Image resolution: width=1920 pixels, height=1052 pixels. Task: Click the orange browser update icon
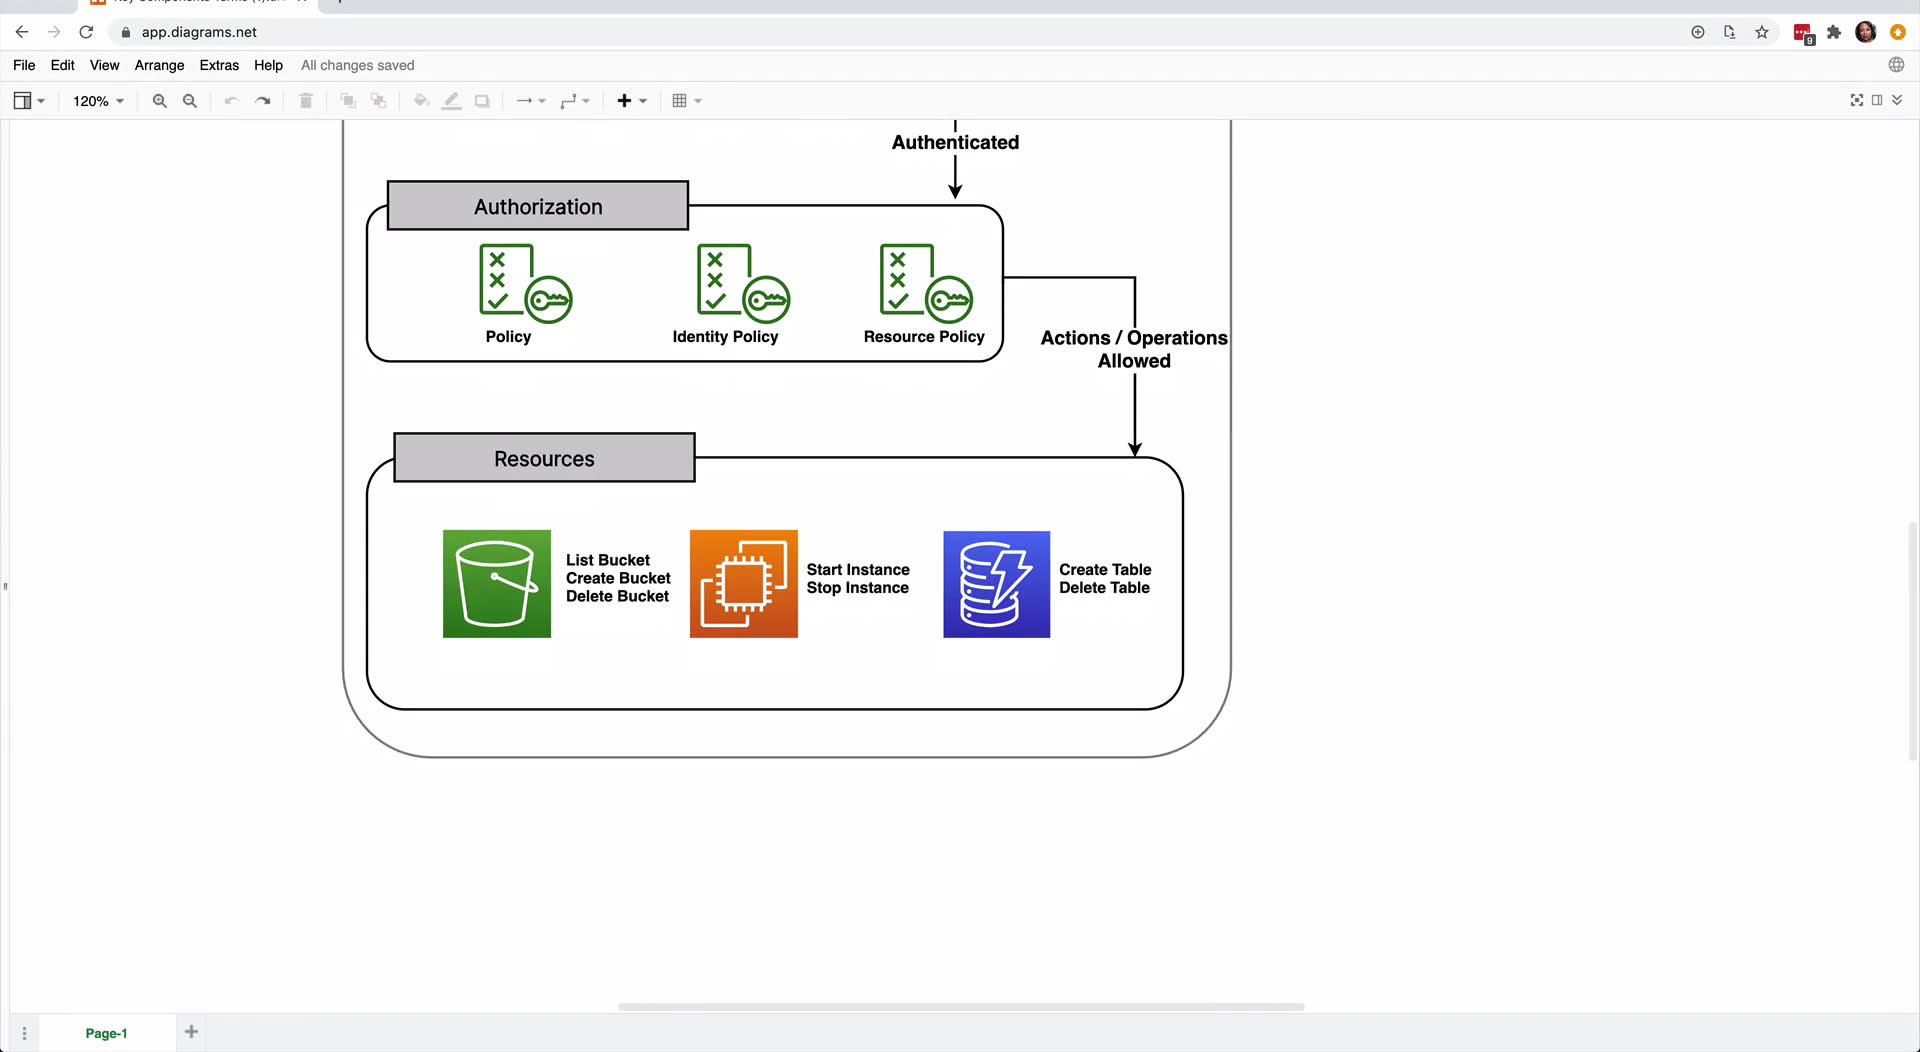[1898, 32]
